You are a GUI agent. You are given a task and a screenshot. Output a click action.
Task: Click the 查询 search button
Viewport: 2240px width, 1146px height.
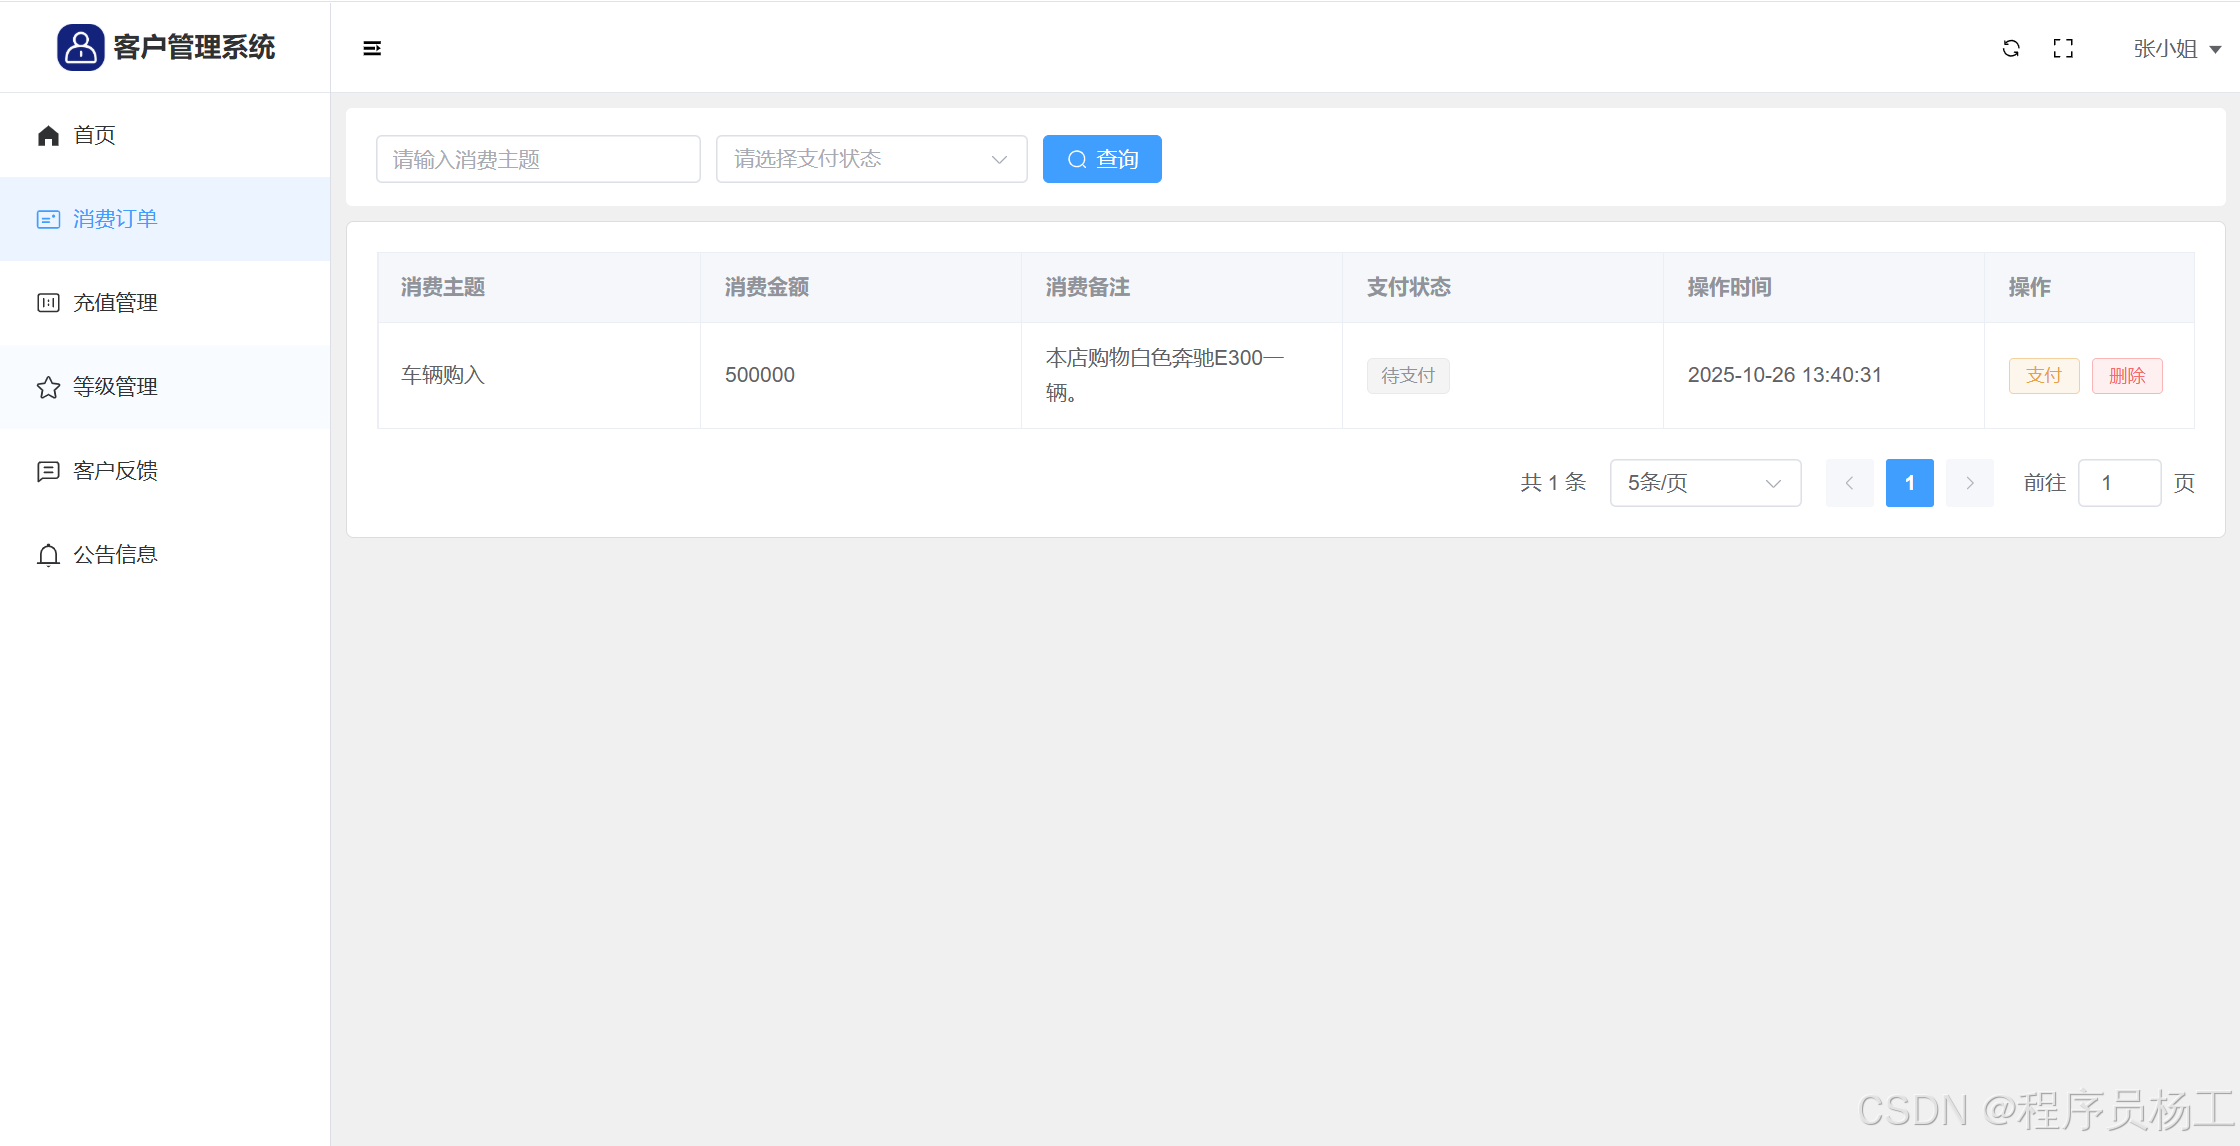tap(1102, 159)
